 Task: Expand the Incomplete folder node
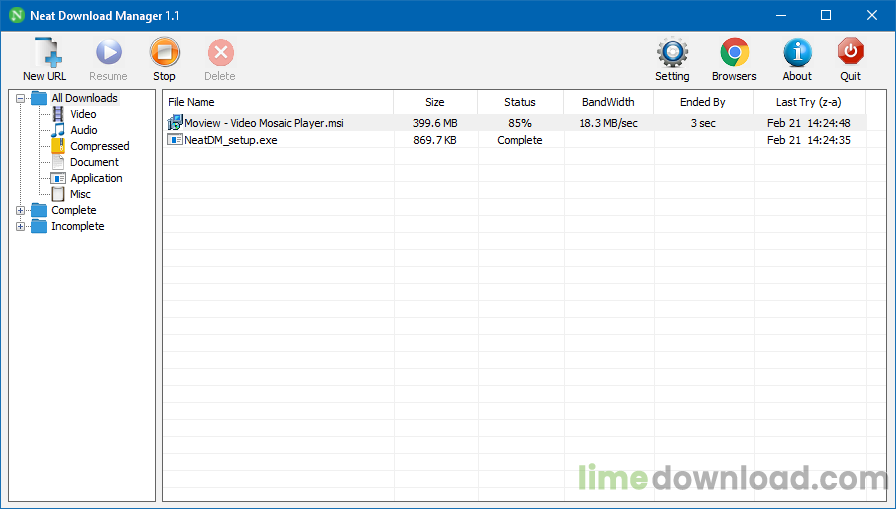21,226
